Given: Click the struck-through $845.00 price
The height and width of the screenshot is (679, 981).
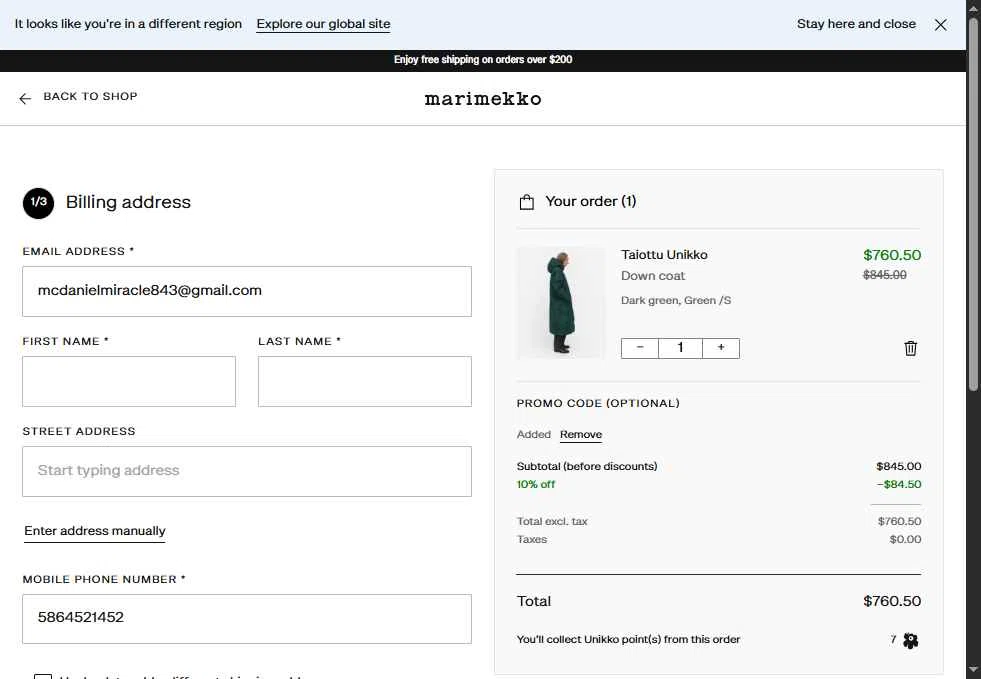Looking at the screenshot, I should [x=885, y=275].
